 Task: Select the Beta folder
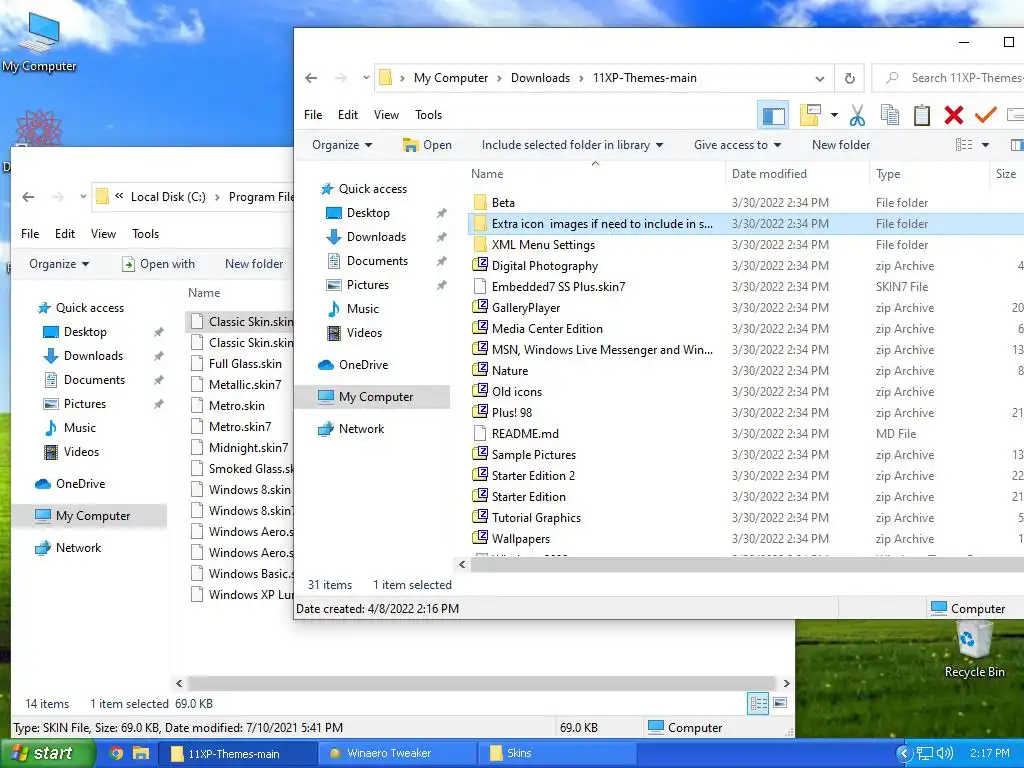click(503, 203)
